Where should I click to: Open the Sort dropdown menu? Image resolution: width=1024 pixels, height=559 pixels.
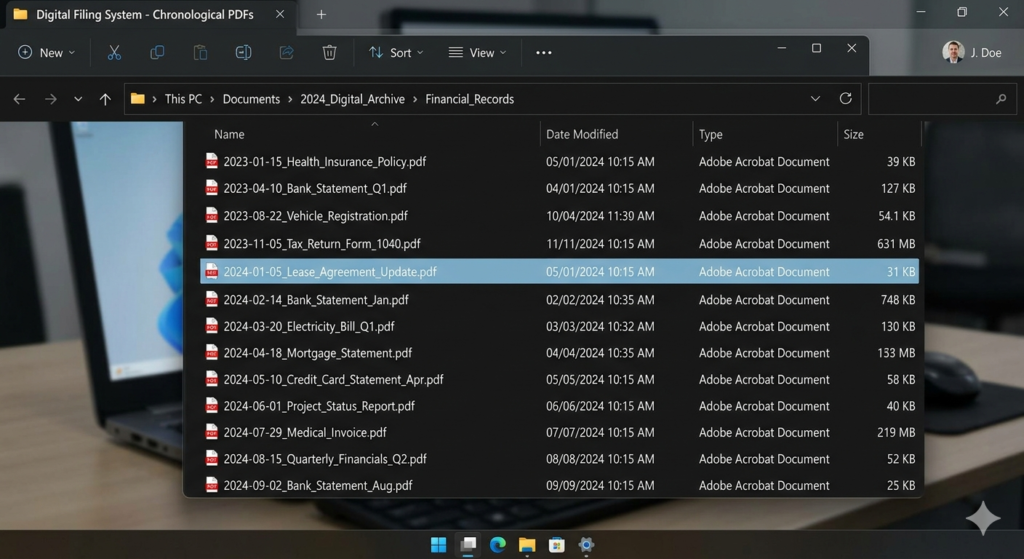[396, 53]
